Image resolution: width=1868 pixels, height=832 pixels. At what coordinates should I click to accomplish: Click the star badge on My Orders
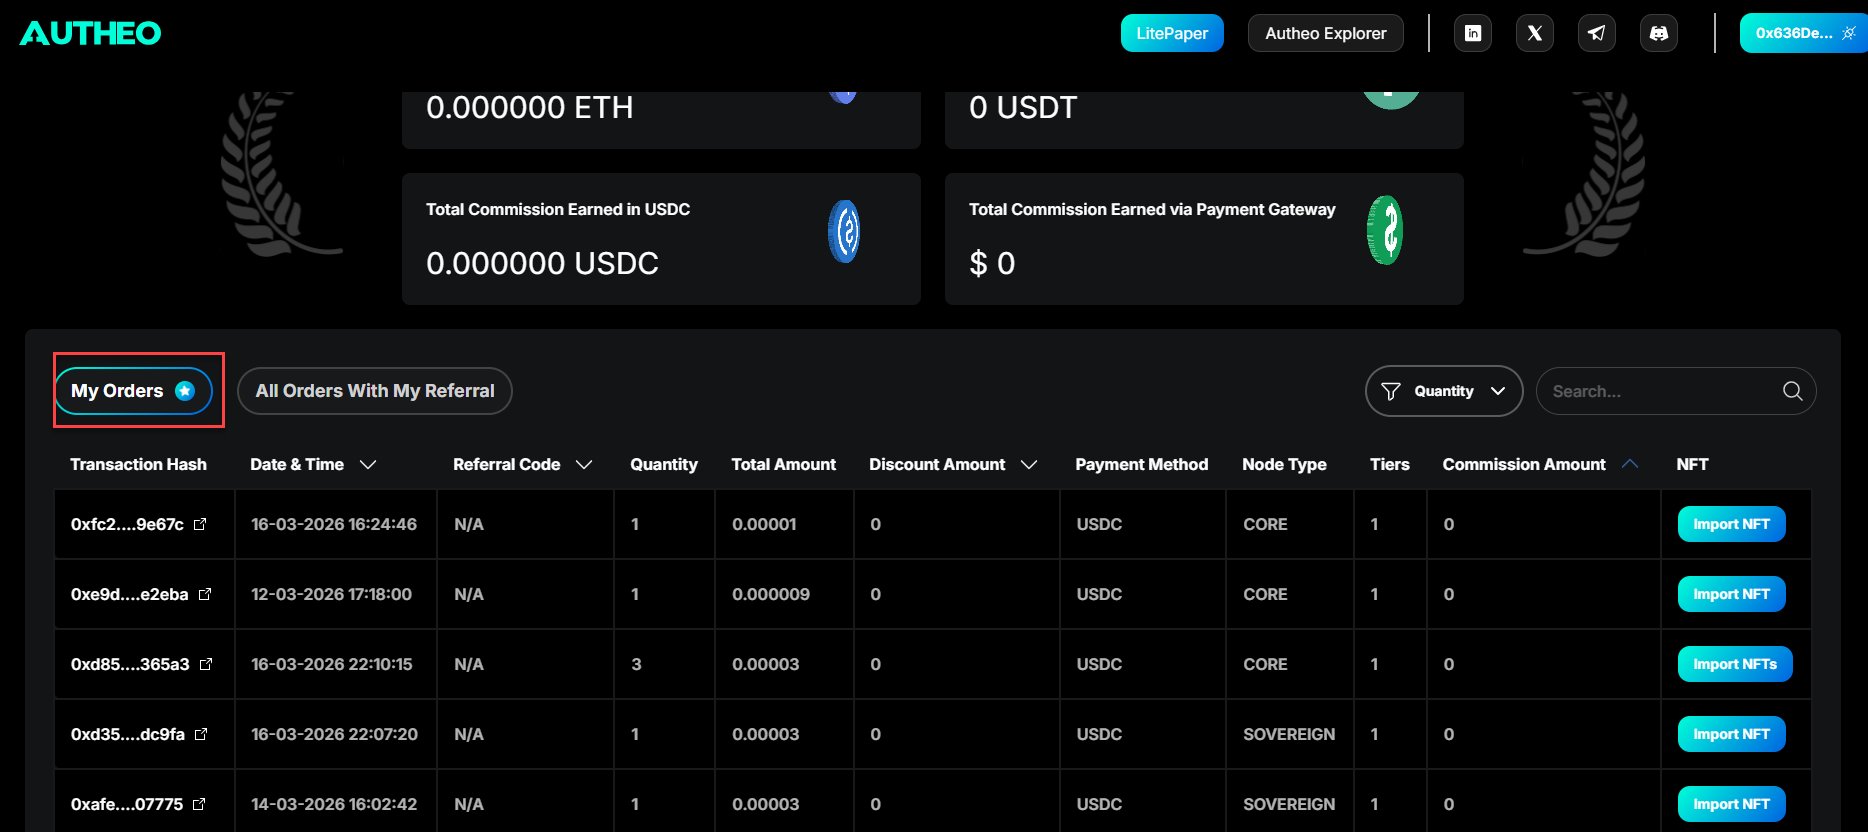pyautogui.click(x=185, y=391)
